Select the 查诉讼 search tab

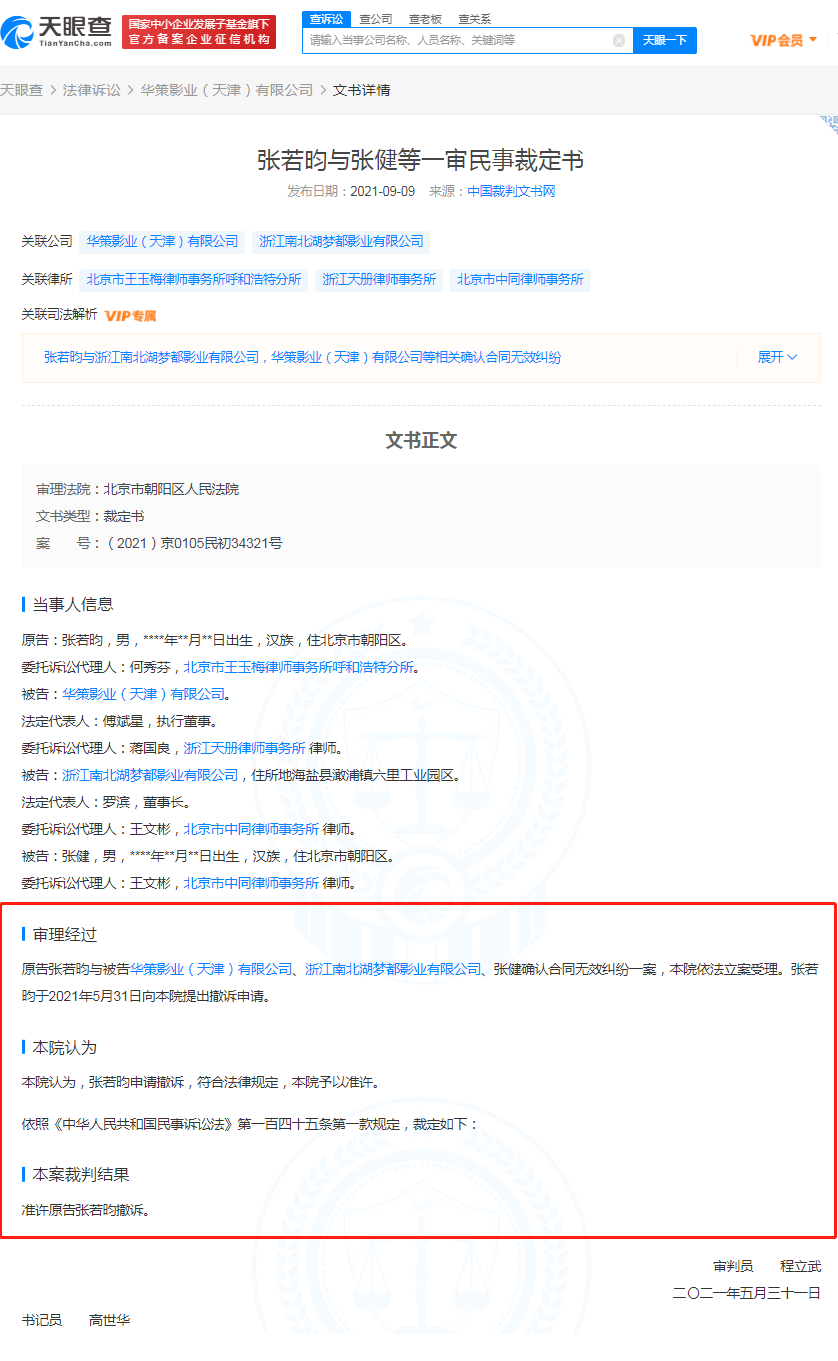(326, 19)
